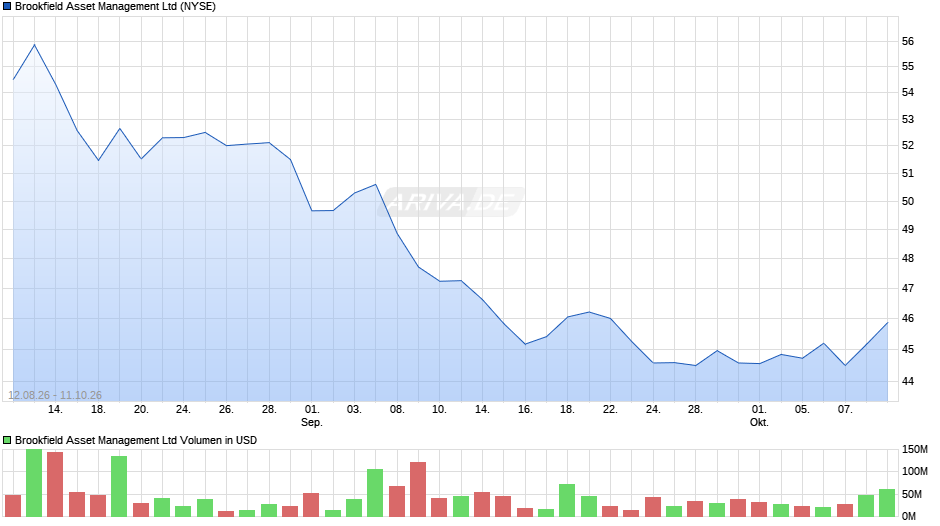This screenshot has width=940, height=526.
Task: Click the price axis label 45
Action: pyautogui.click(x=908, y=350)
